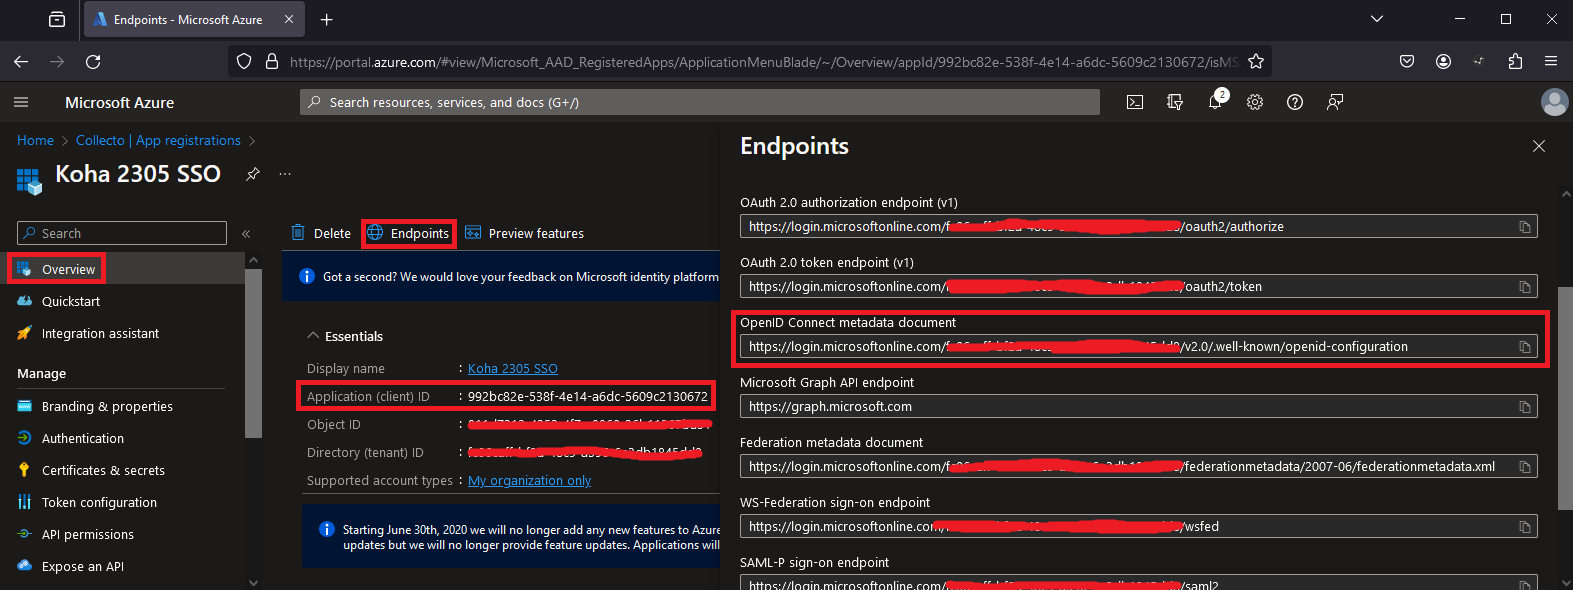The image size is (1573, 590).
Task: Open Authentication in the Manage section
Action: click(83, 438)
